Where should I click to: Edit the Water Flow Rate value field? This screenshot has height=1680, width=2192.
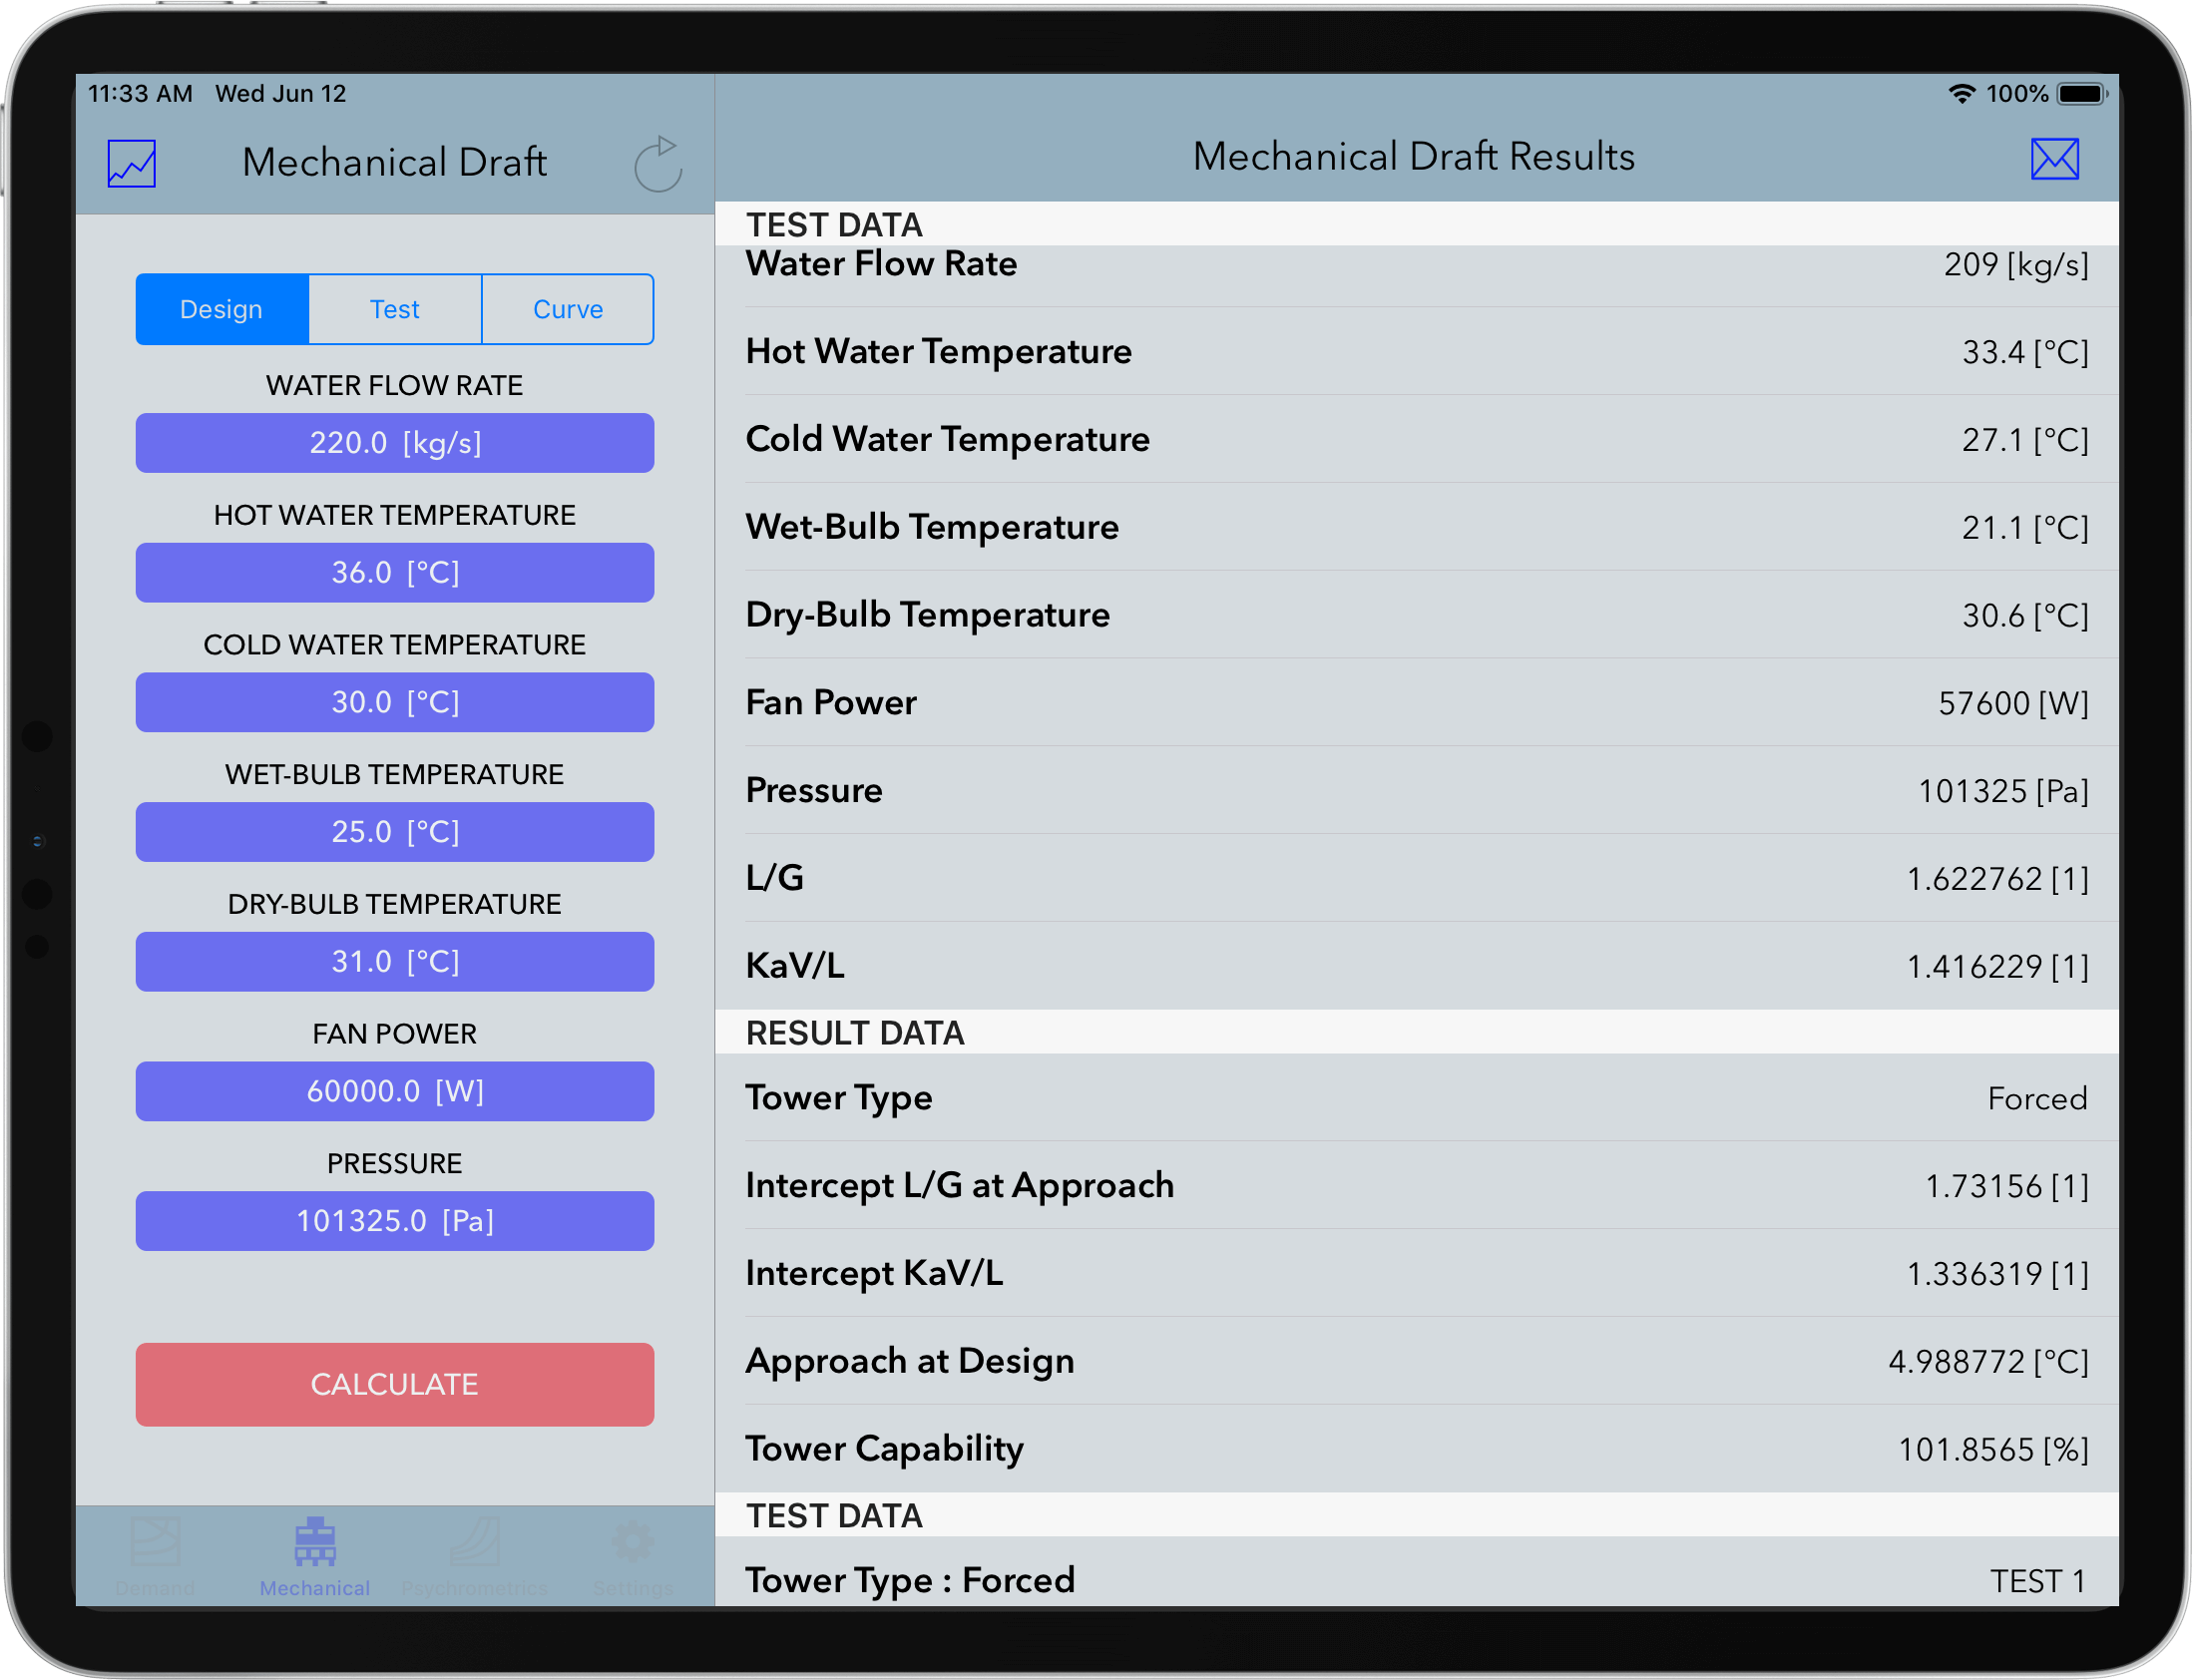394,443
